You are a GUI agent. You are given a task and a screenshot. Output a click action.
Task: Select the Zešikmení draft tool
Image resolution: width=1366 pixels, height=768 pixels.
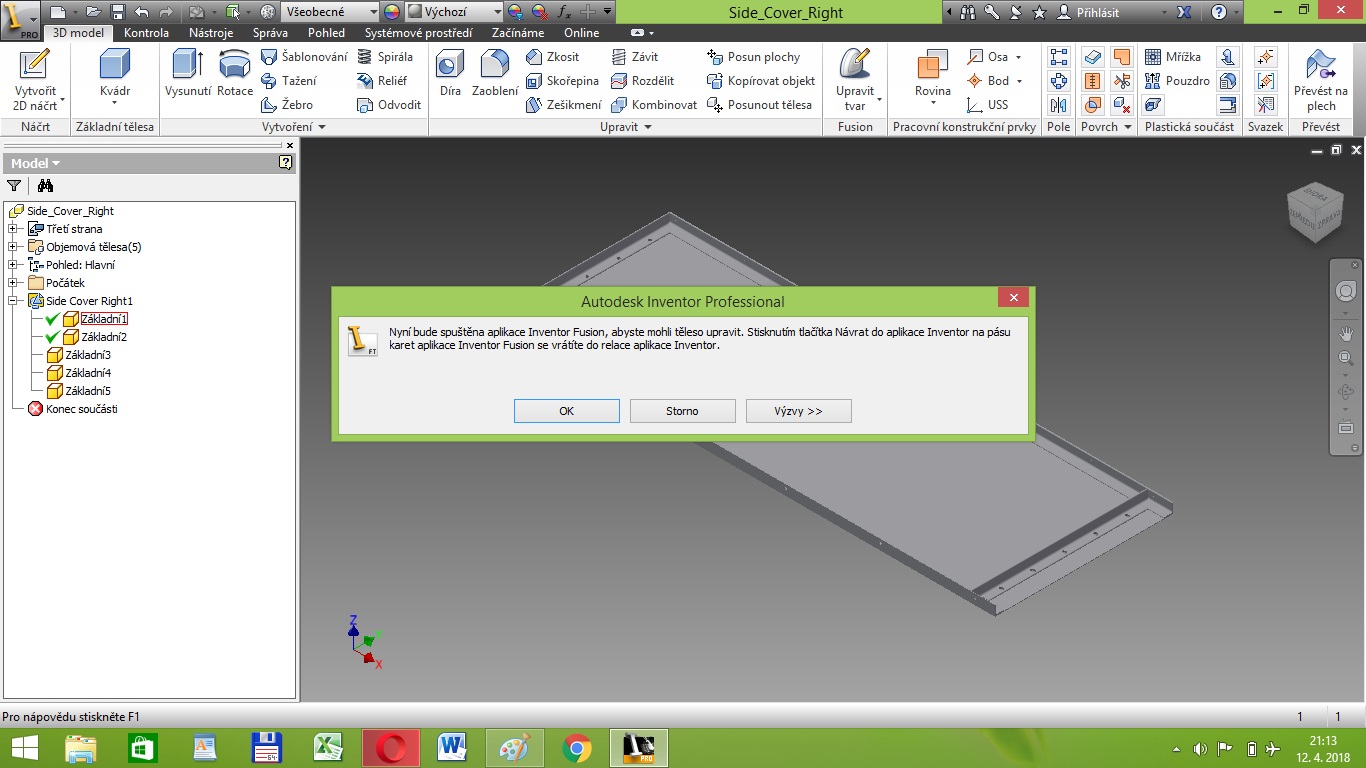(564, 105)
